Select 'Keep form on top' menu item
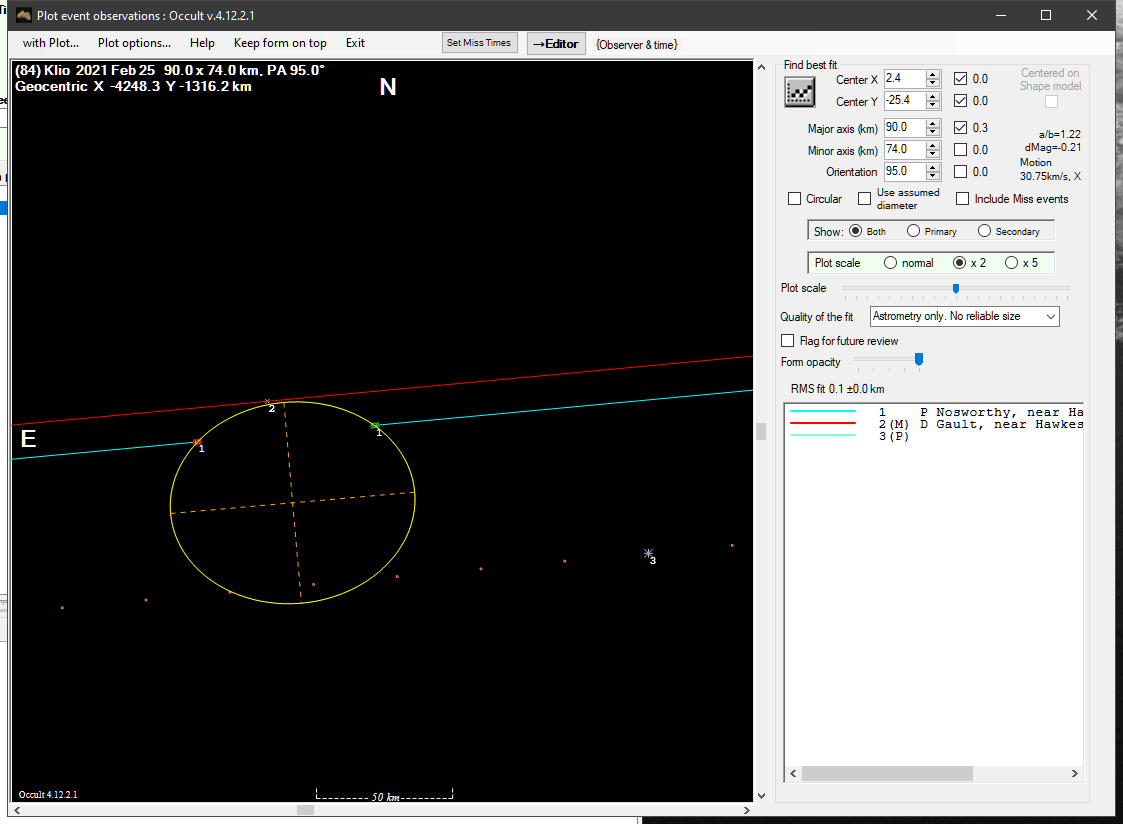 (x=280, y=43)
